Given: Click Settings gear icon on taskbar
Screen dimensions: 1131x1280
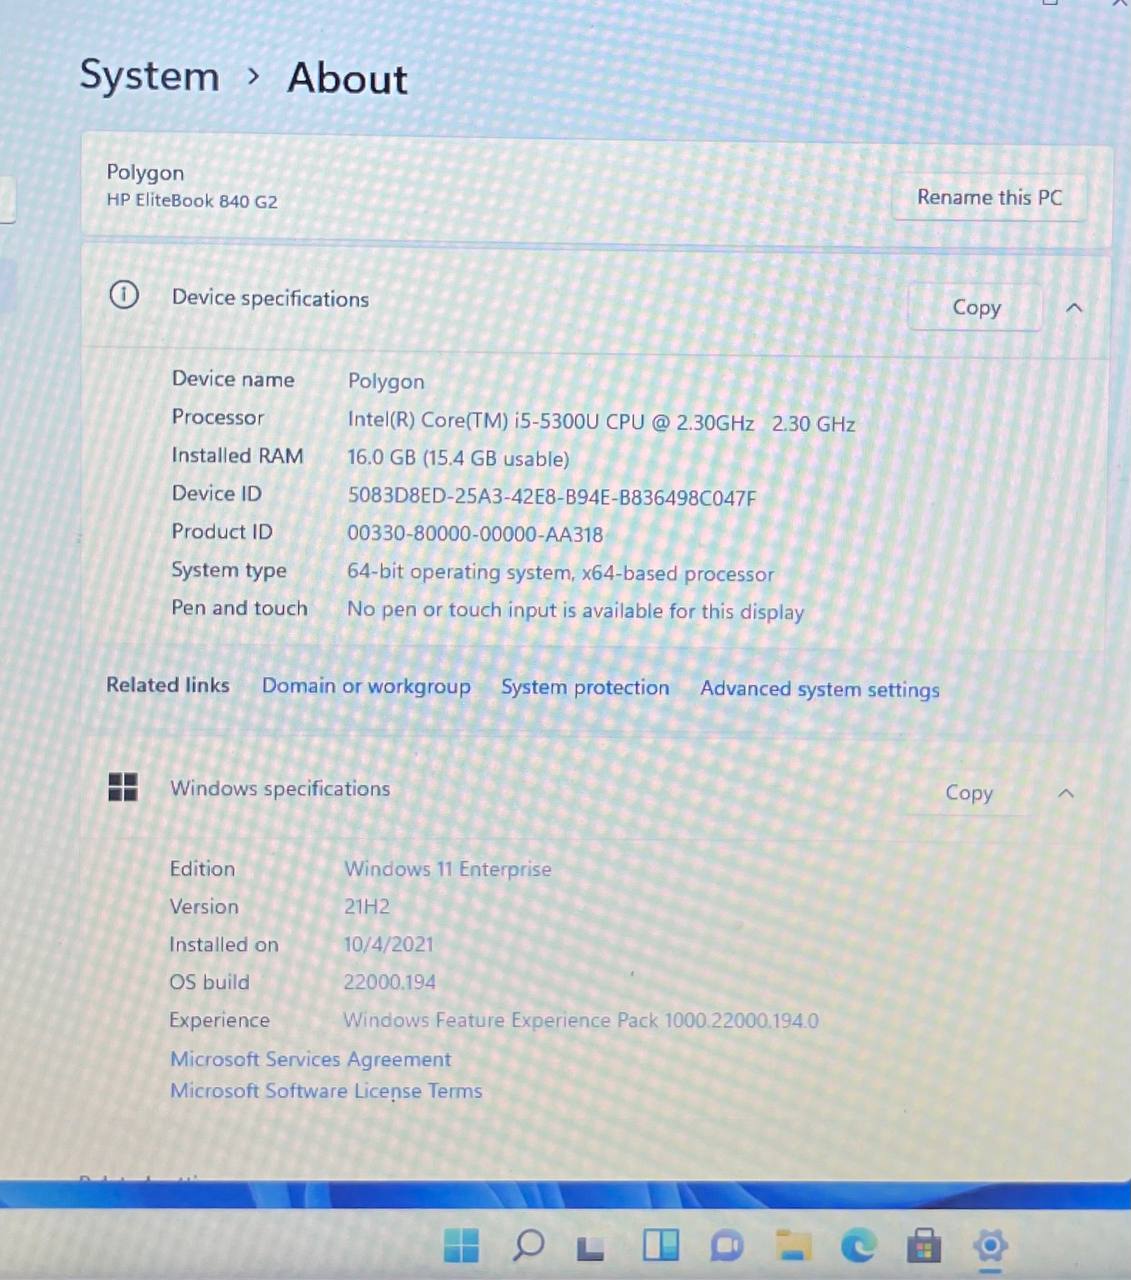Looking at the screenshot, I should click(x=990, y=1246).
